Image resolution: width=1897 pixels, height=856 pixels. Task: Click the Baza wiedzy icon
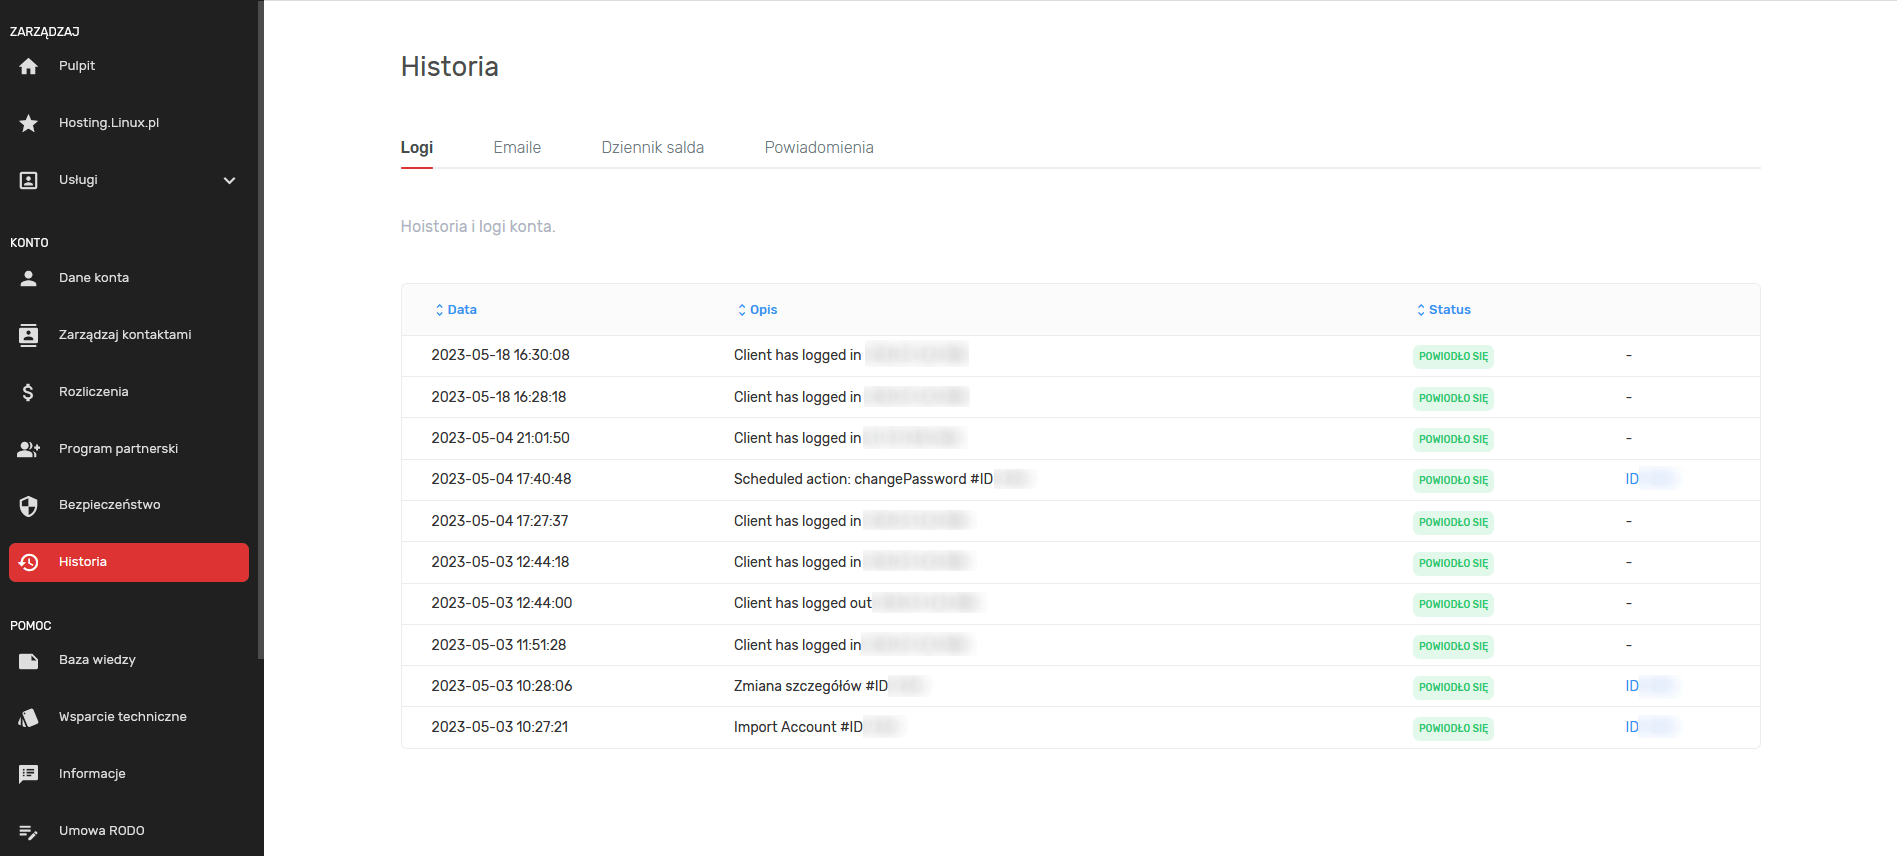coord(28,661)
